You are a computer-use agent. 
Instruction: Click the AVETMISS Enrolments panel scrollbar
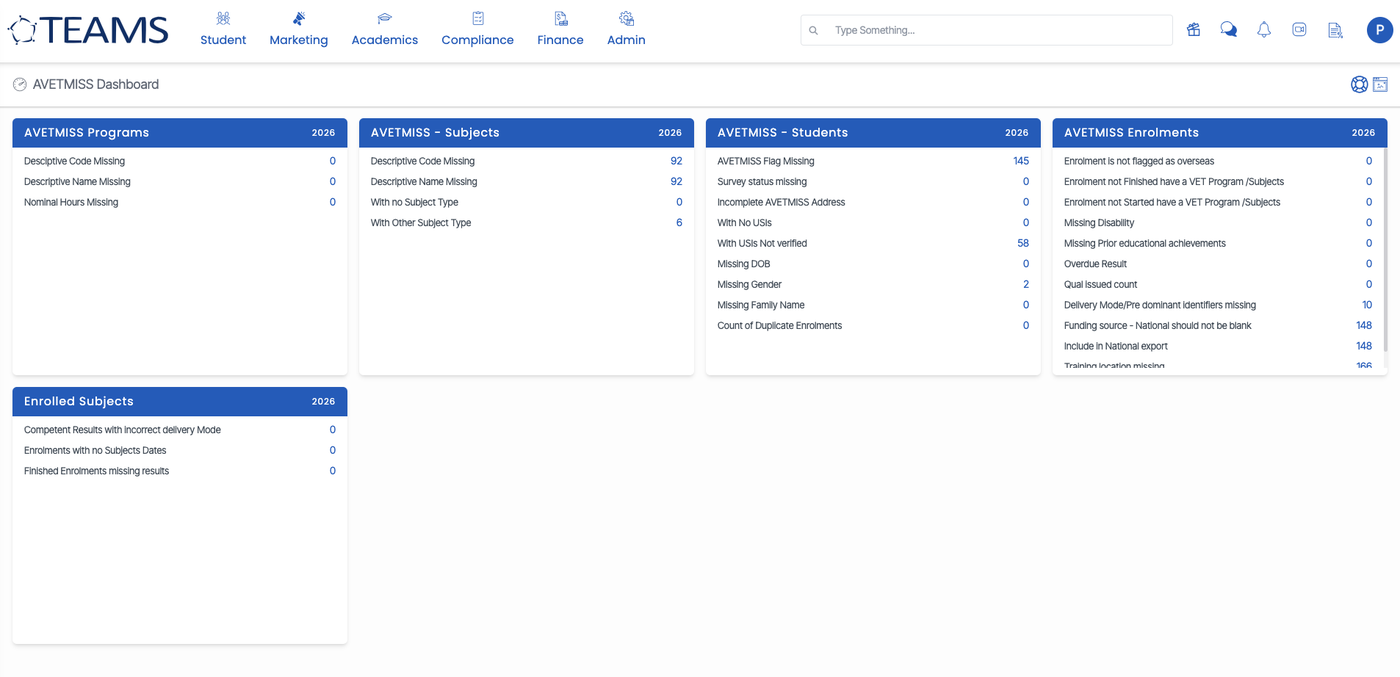[1385, 250]
